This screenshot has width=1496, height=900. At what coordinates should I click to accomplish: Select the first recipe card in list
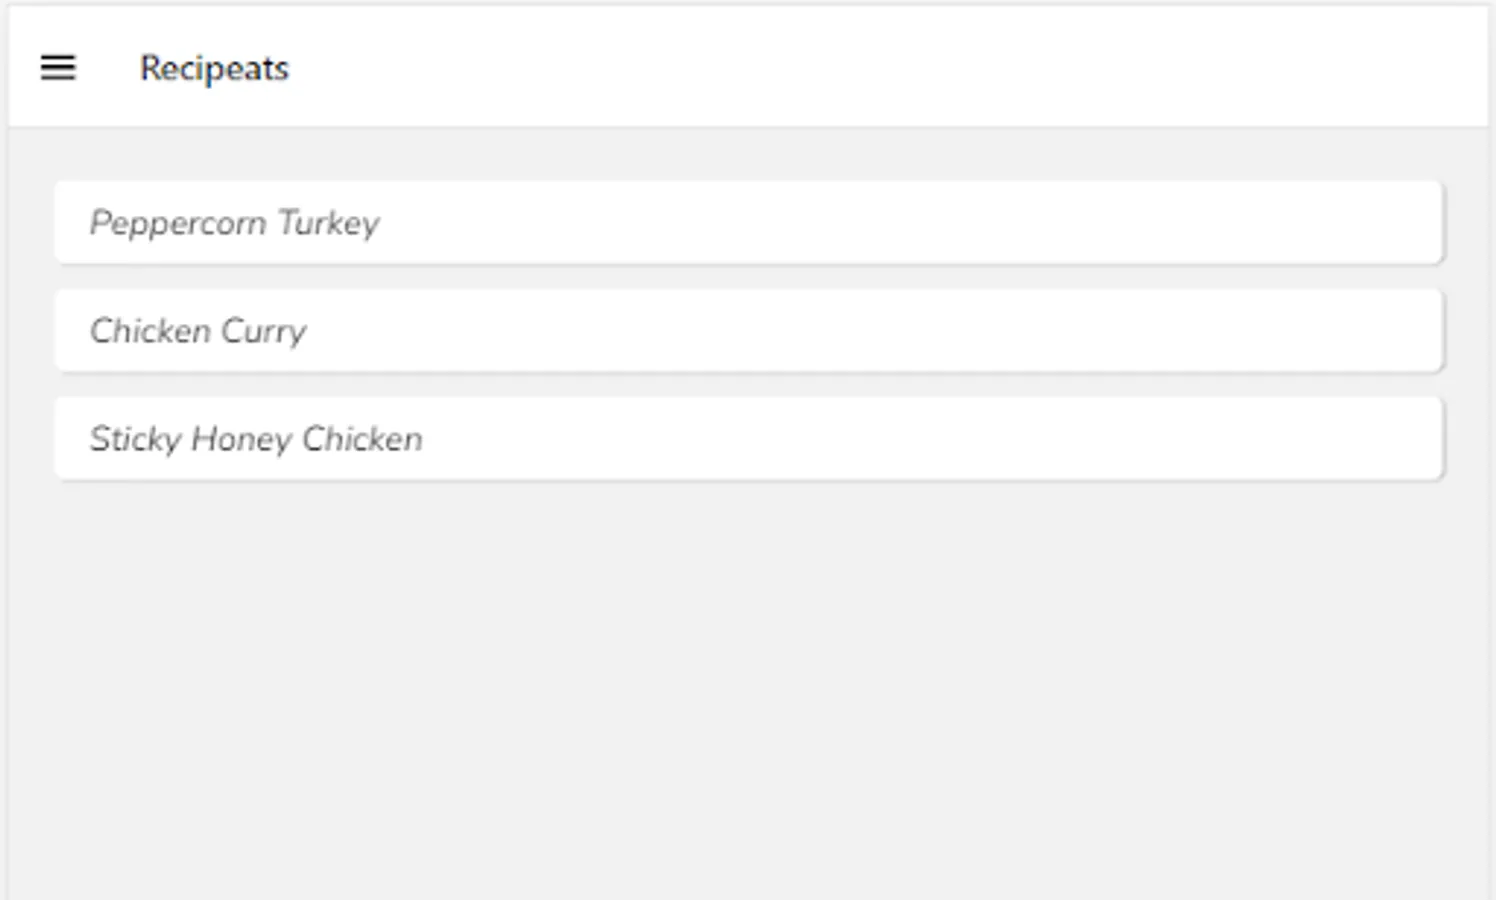[x=749, y=222]
